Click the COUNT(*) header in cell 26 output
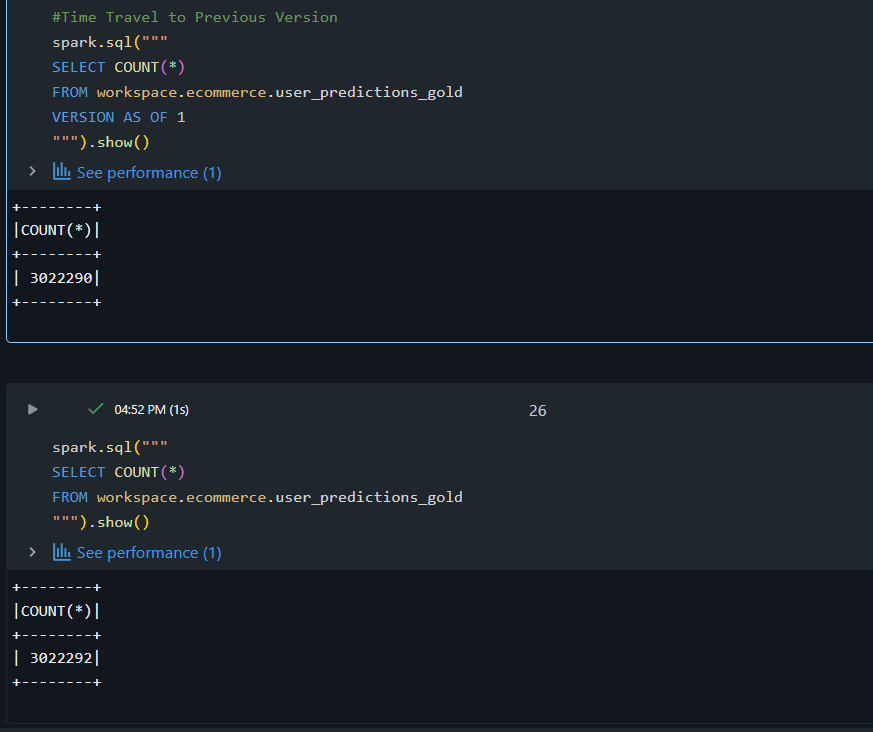873x732 pixels. tap(56, 611)
